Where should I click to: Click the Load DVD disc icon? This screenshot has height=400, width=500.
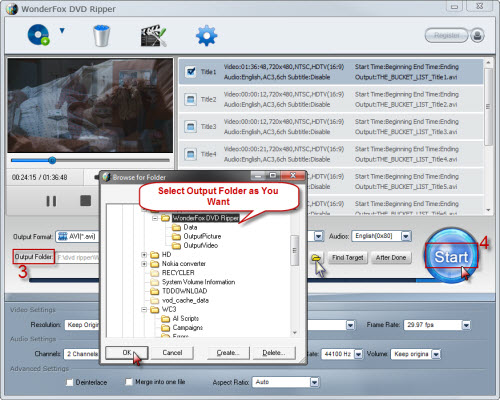pos(38,35)
